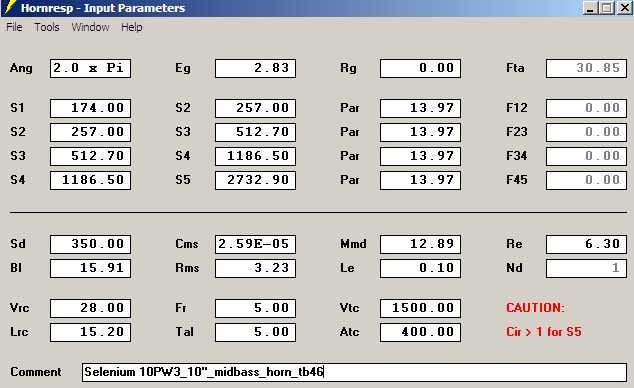This screenshot has width=634, height=388.
Task: Open the Help menu
Action: click(x=132, y=27)
